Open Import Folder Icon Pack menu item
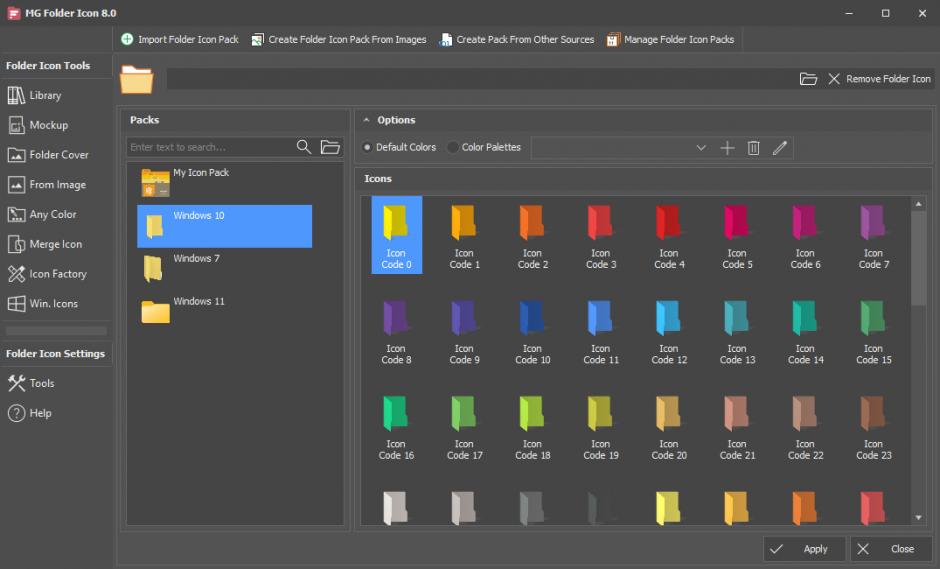 coord(180,40)
